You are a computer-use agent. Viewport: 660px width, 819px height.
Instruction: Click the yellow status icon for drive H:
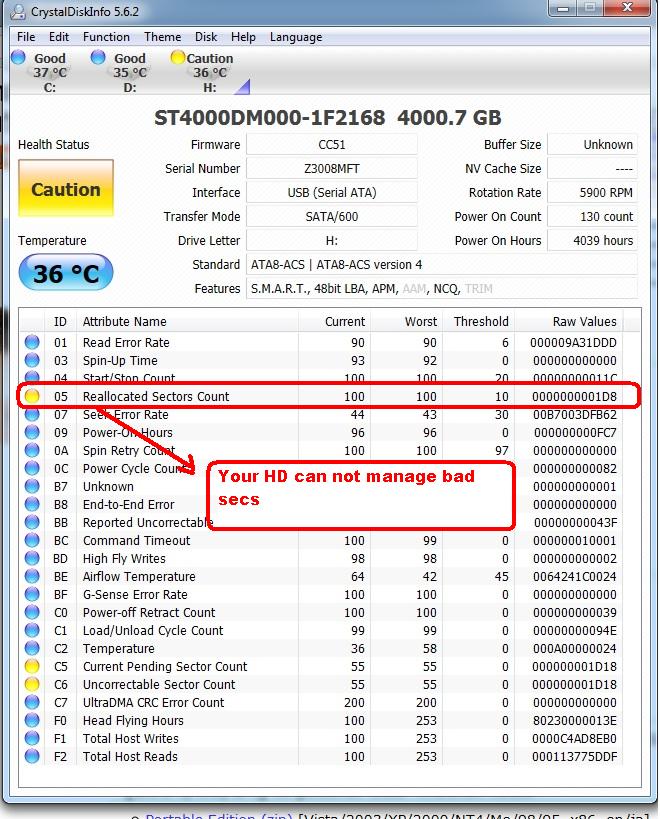[178, 57]
